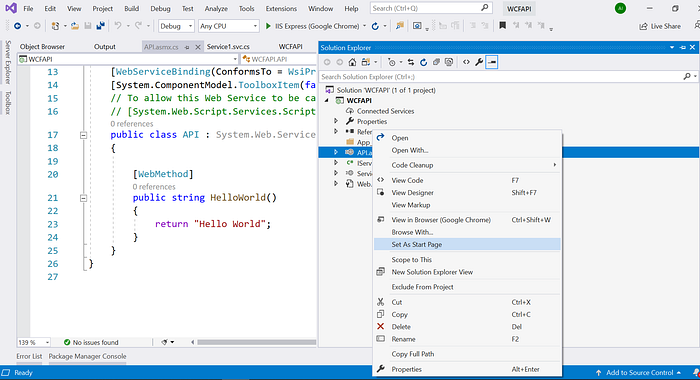Click the code cleanup broom icon

coord(164,342)
